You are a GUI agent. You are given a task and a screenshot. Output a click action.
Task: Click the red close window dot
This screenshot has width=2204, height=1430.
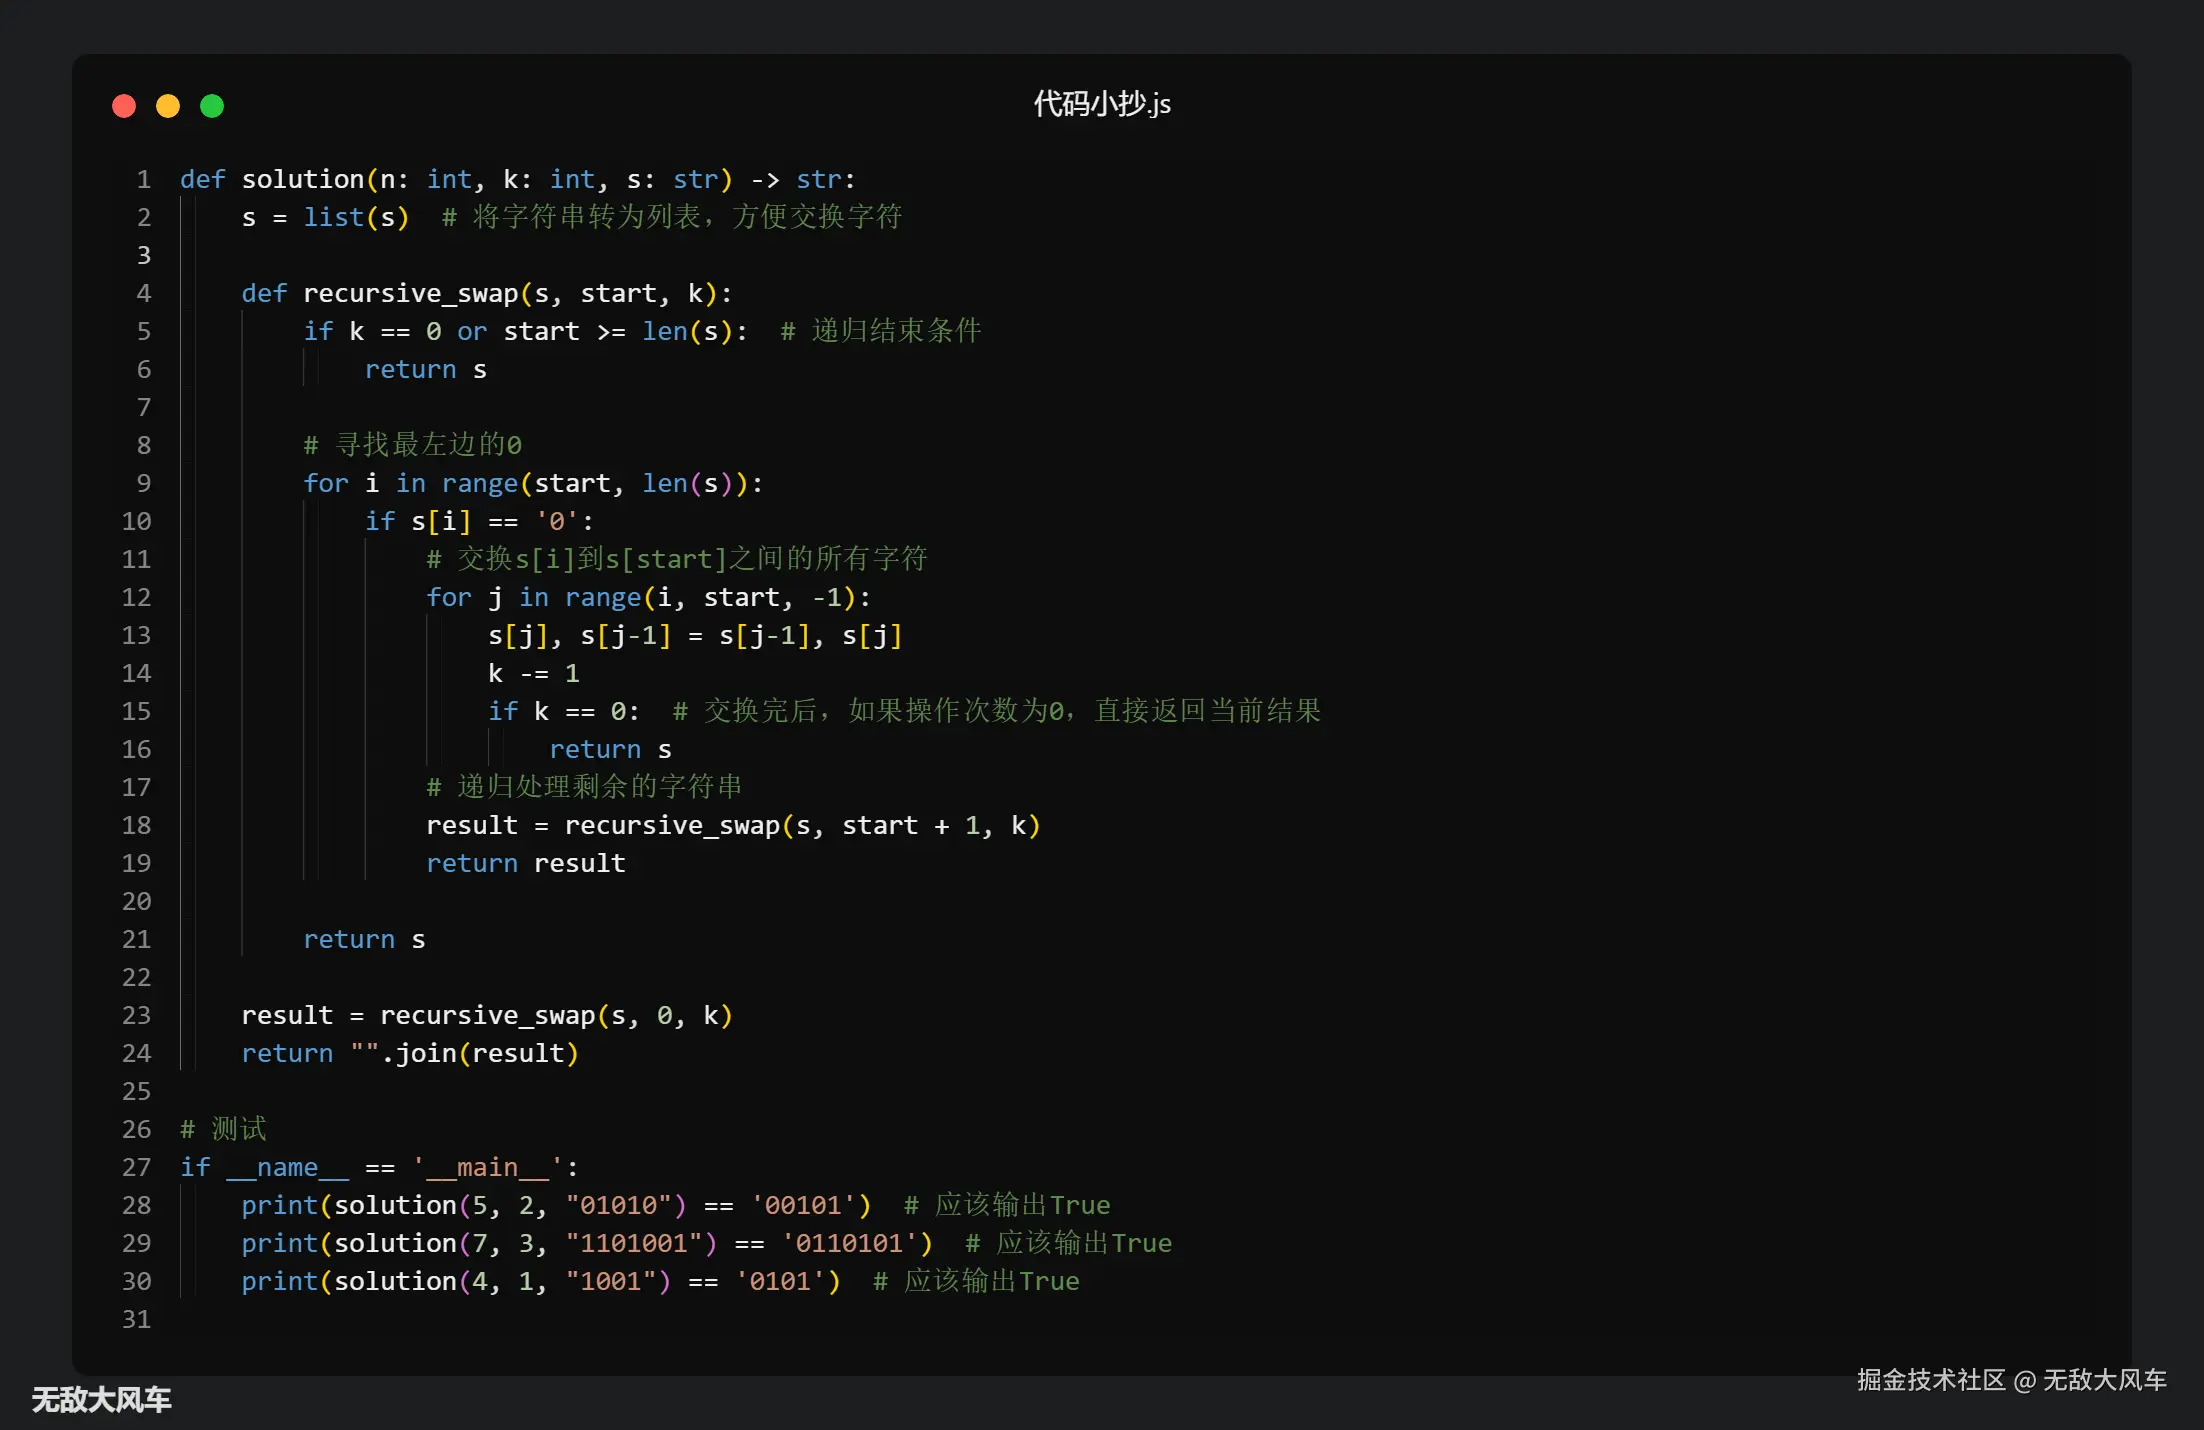(x=124, y=106)
